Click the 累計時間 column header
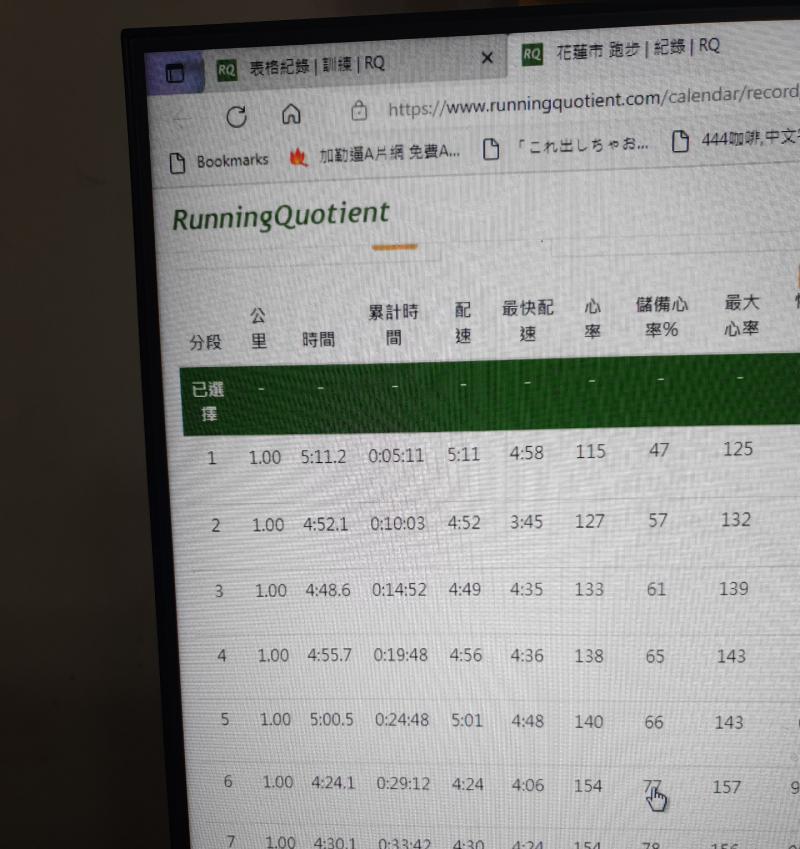The image size is (800, 849). (x=394, y=324)
